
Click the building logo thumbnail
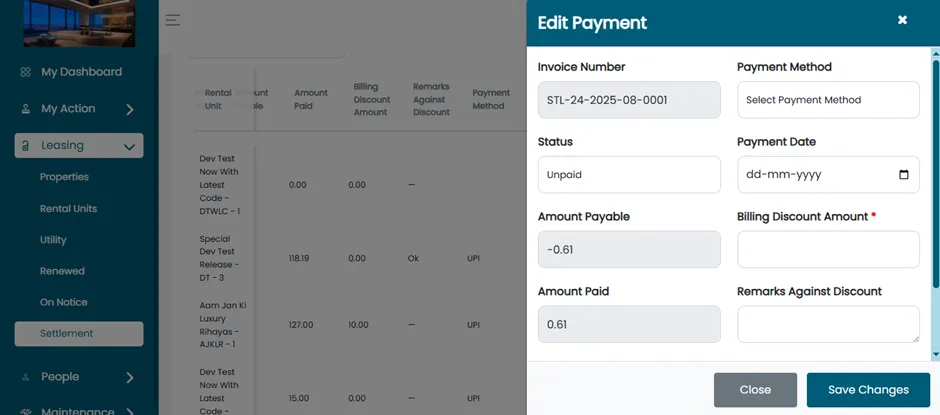point(79,23)
